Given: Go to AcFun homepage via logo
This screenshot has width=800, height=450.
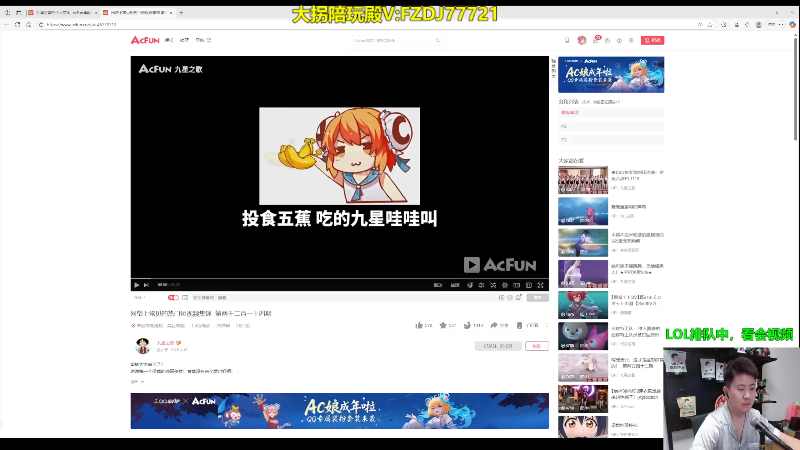Looking at the screenshot, I should tap(145, 40).
